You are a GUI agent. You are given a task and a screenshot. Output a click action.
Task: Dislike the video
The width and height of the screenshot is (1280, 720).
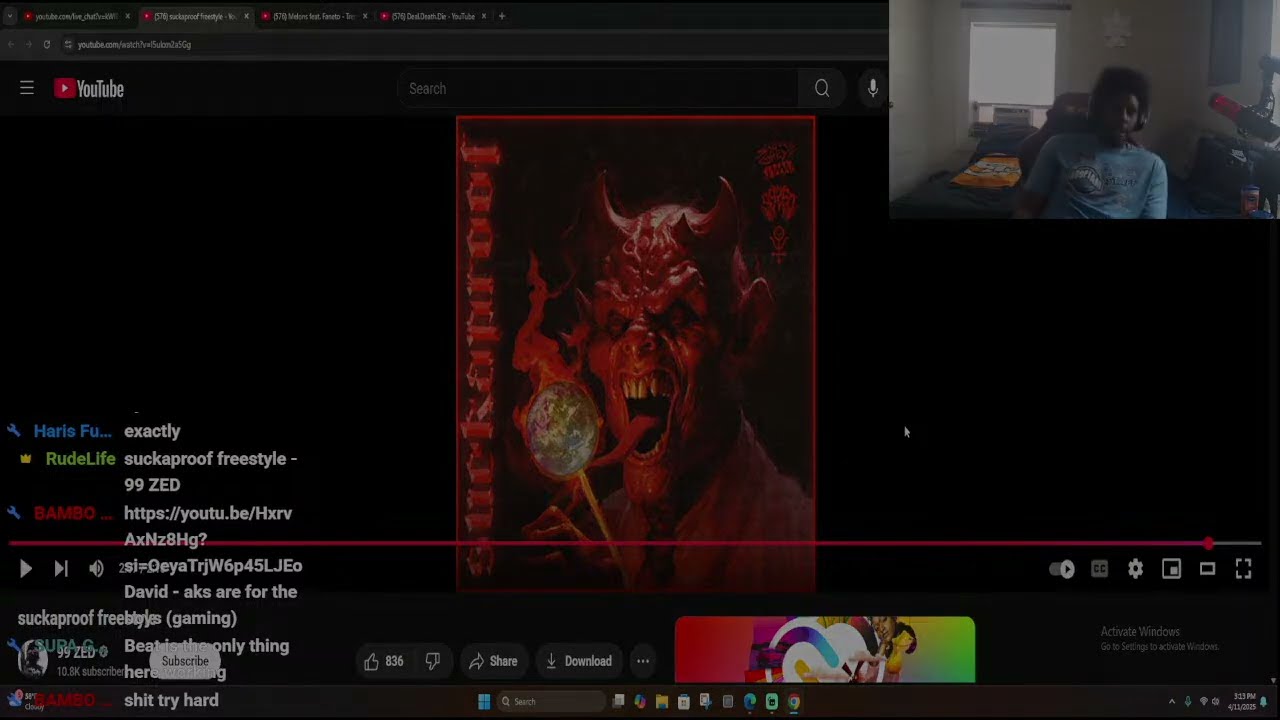[x=432, y=661]
